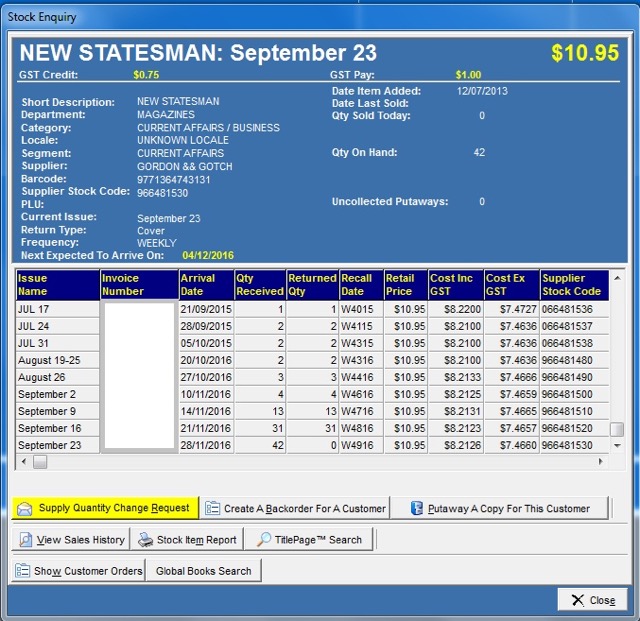Click the Supply Quantity Change Request envelope icon
Viewport: 640px width, 621px height.
click(25, 508)
